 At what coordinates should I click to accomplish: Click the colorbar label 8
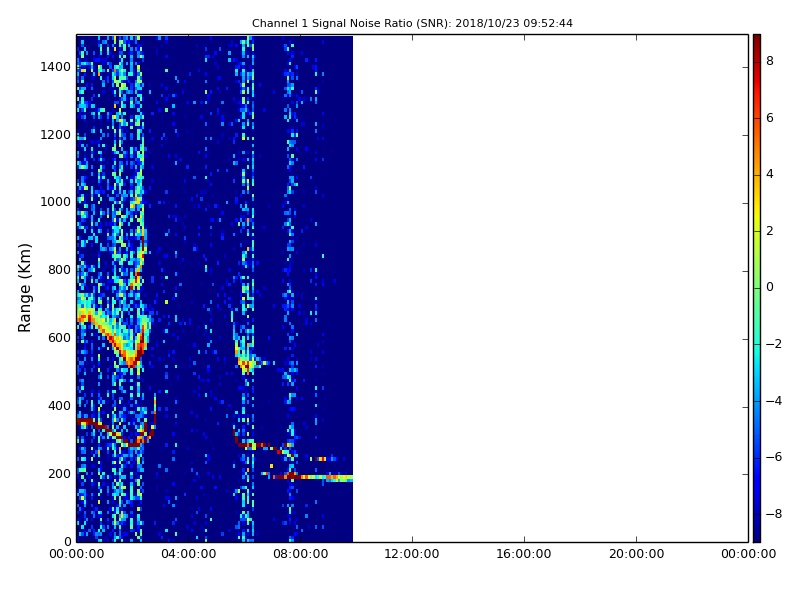[x=770, y=61]
